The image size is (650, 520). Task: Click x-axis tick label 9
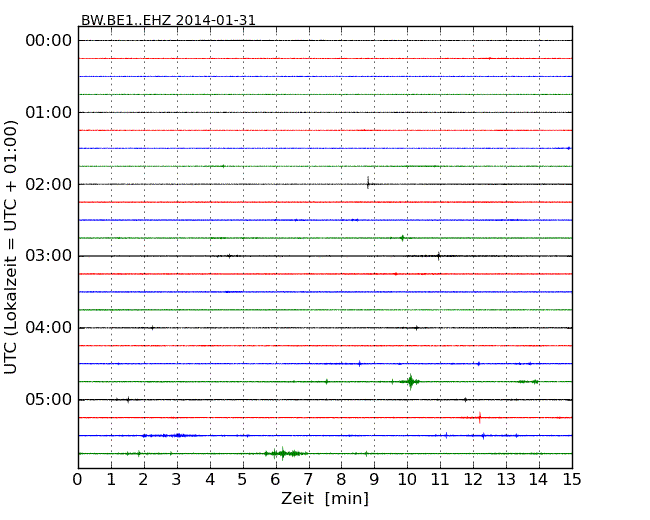pyautogui.click(x=374, y=480)
